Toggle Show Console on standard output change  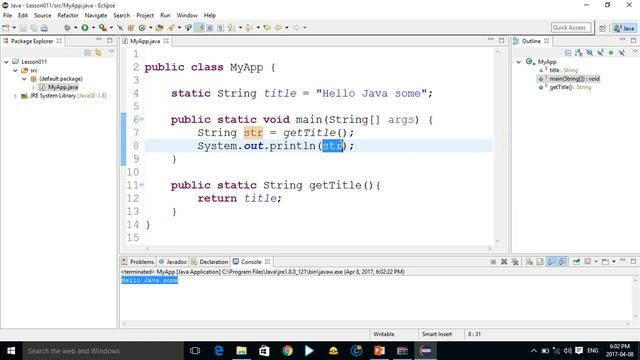pyautogui.click(x=551, y=262)
